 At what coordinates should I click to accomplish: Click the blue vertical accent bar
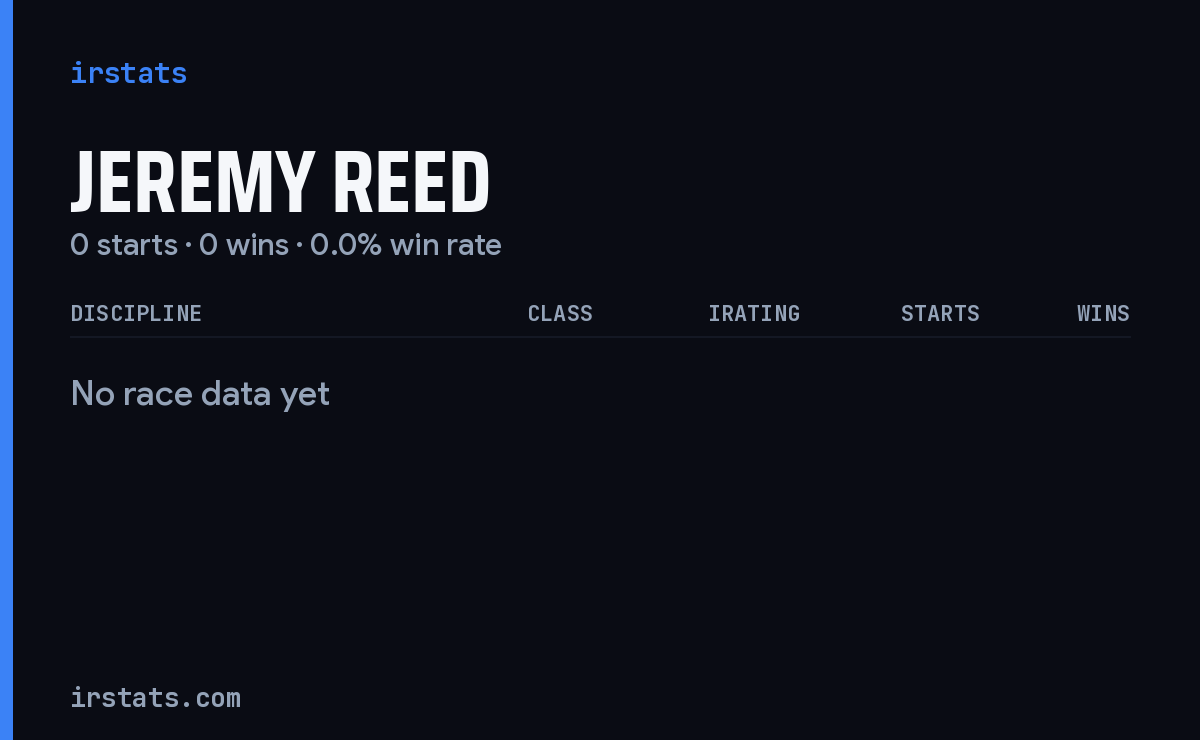6,370
